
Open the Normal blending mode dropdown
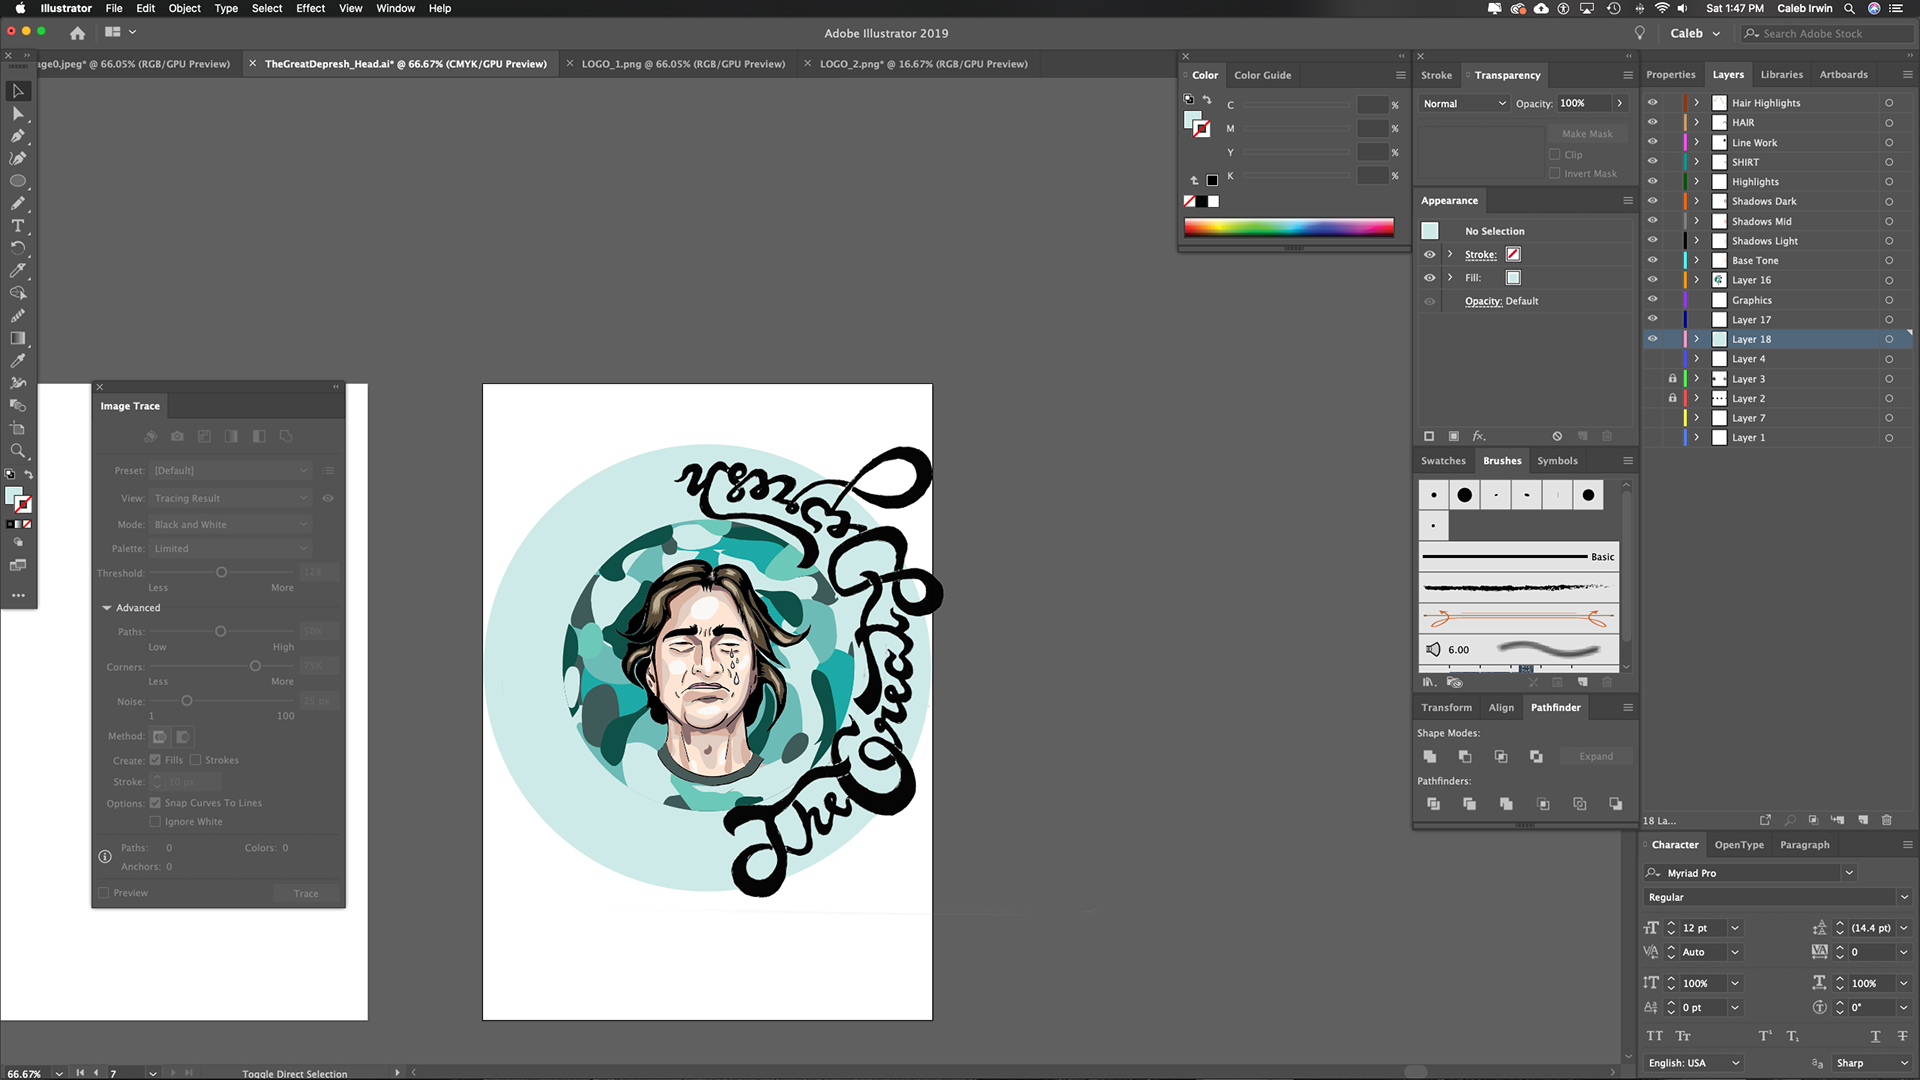pos(1464,103)
